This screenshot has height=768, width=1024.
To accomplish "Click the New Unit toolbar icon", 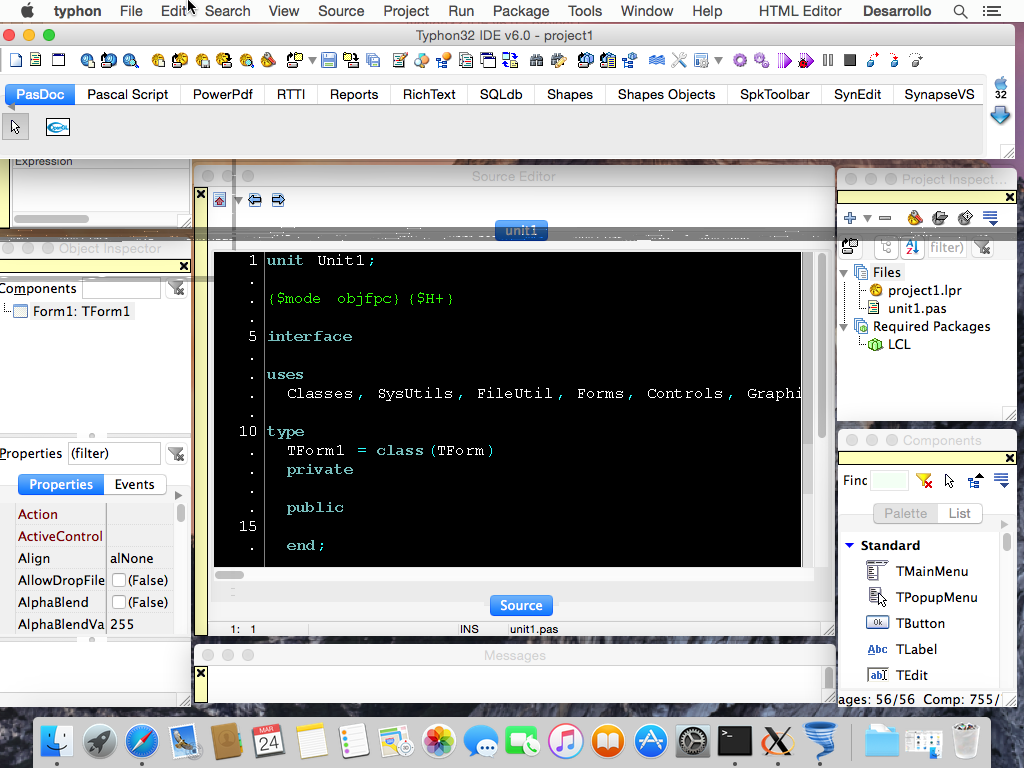I will pyautogui.click(x=35, y=60).
